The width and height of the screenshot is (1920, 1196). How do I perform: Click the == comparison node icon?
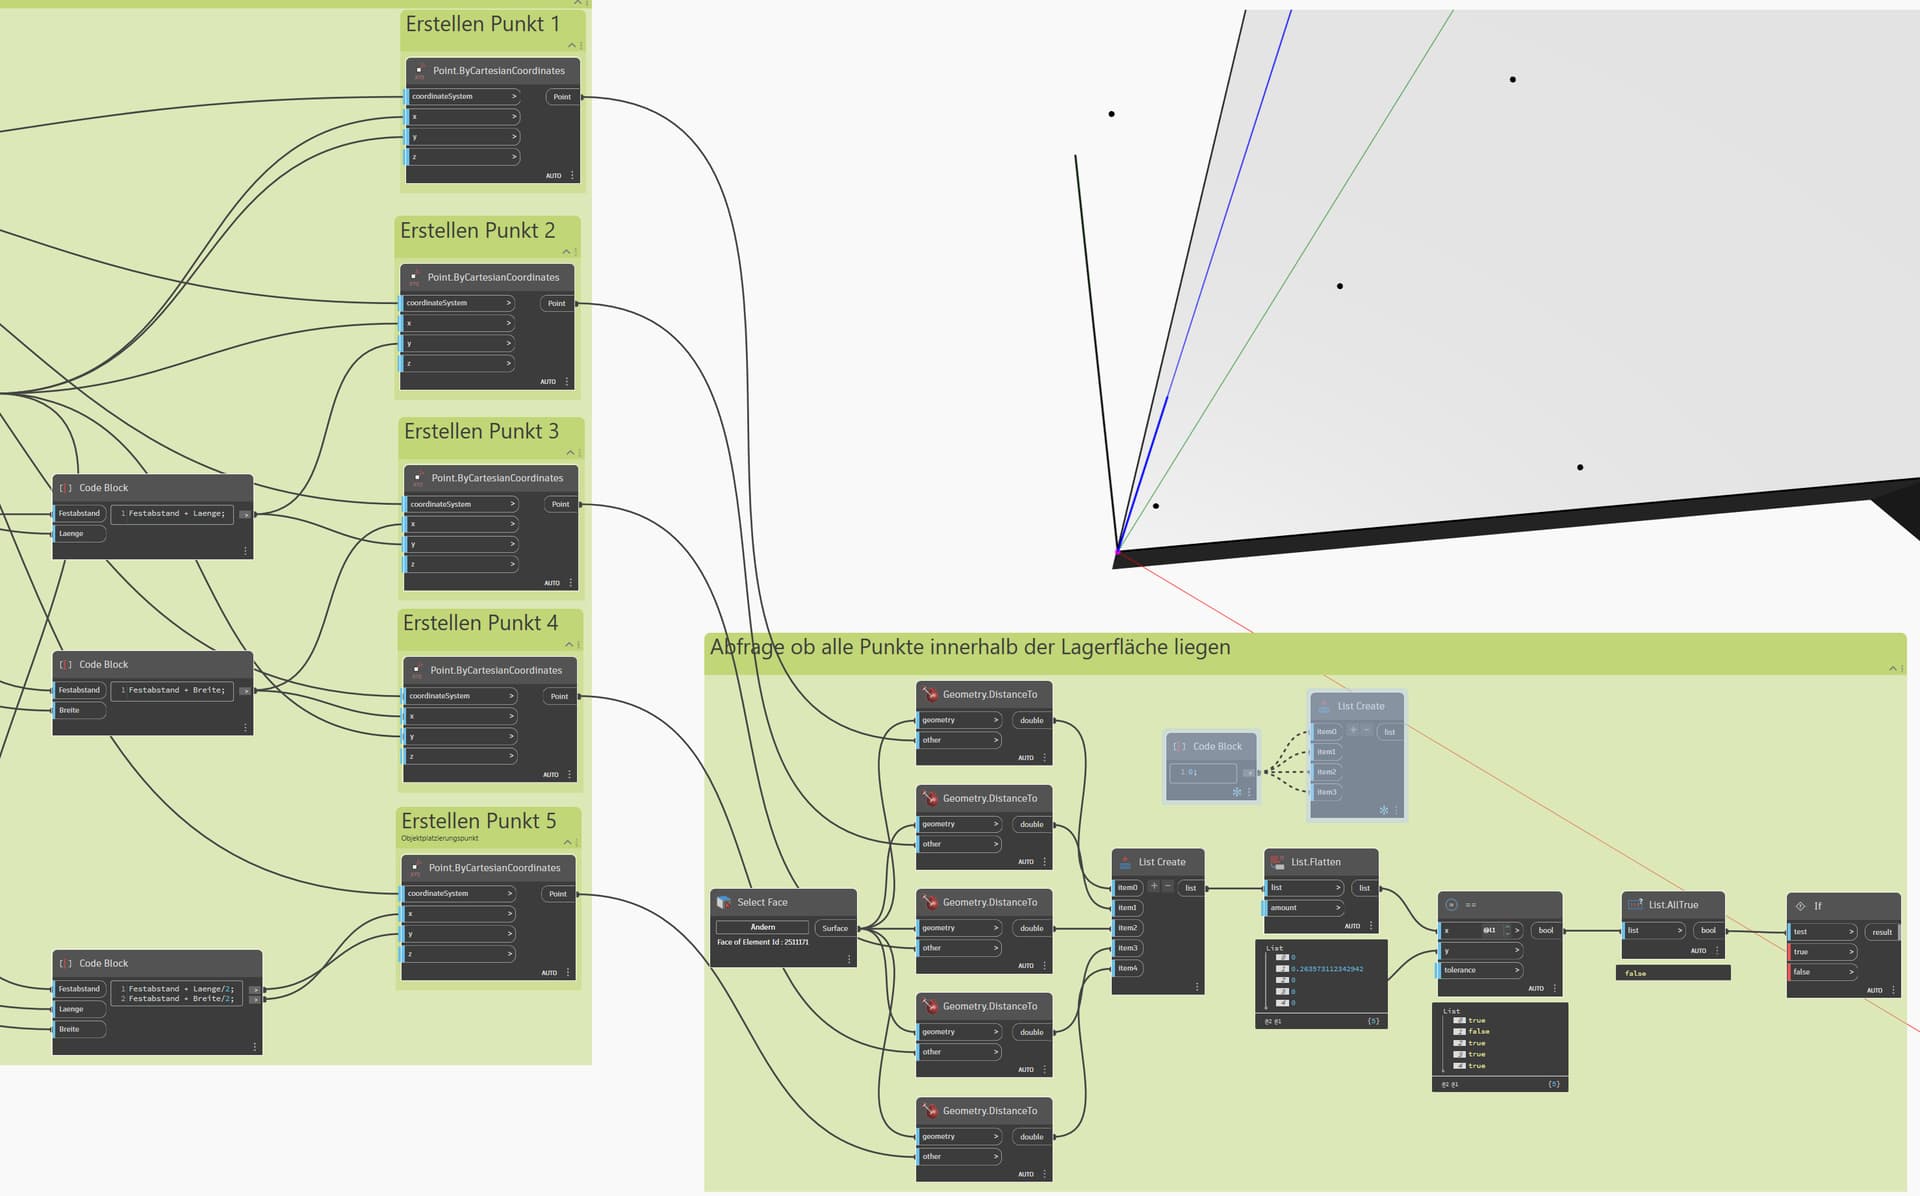[1451, 905]
